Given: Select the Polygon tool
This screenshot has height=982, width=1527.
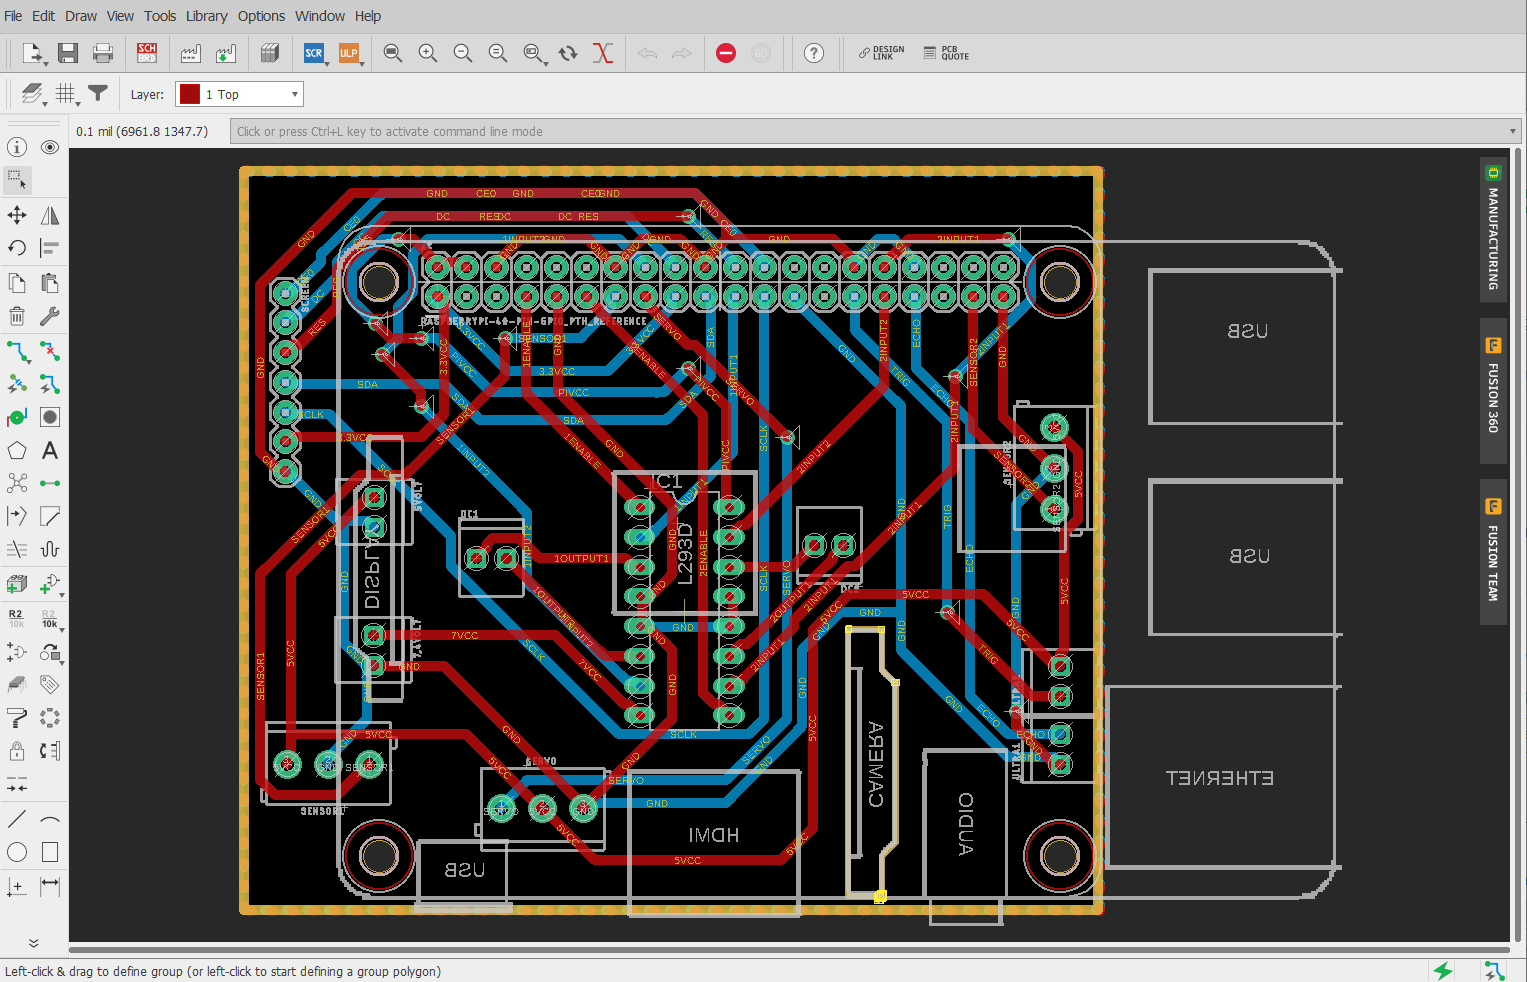Looking at the screenshot, I should click(17, 451).
